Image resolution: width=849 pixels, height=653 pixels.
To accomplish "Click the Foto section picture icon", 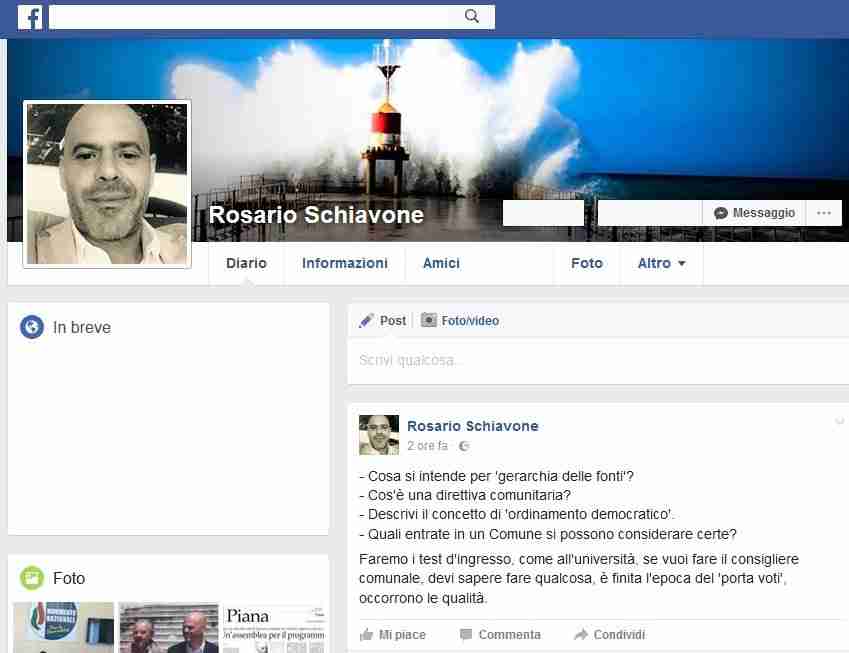I will [32, 578].
